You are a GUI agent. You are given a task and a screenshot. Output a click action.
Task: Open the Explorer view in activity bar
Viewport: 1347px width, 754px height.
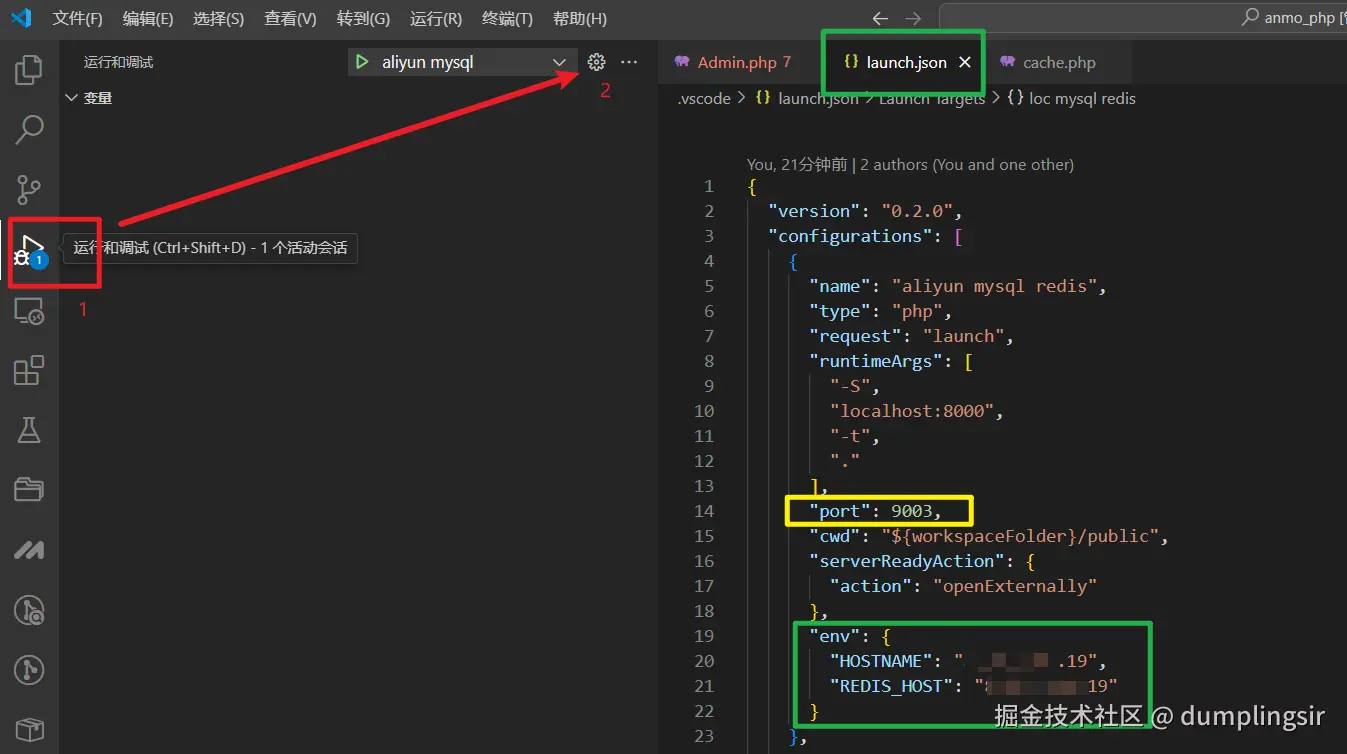coord(29,69)
